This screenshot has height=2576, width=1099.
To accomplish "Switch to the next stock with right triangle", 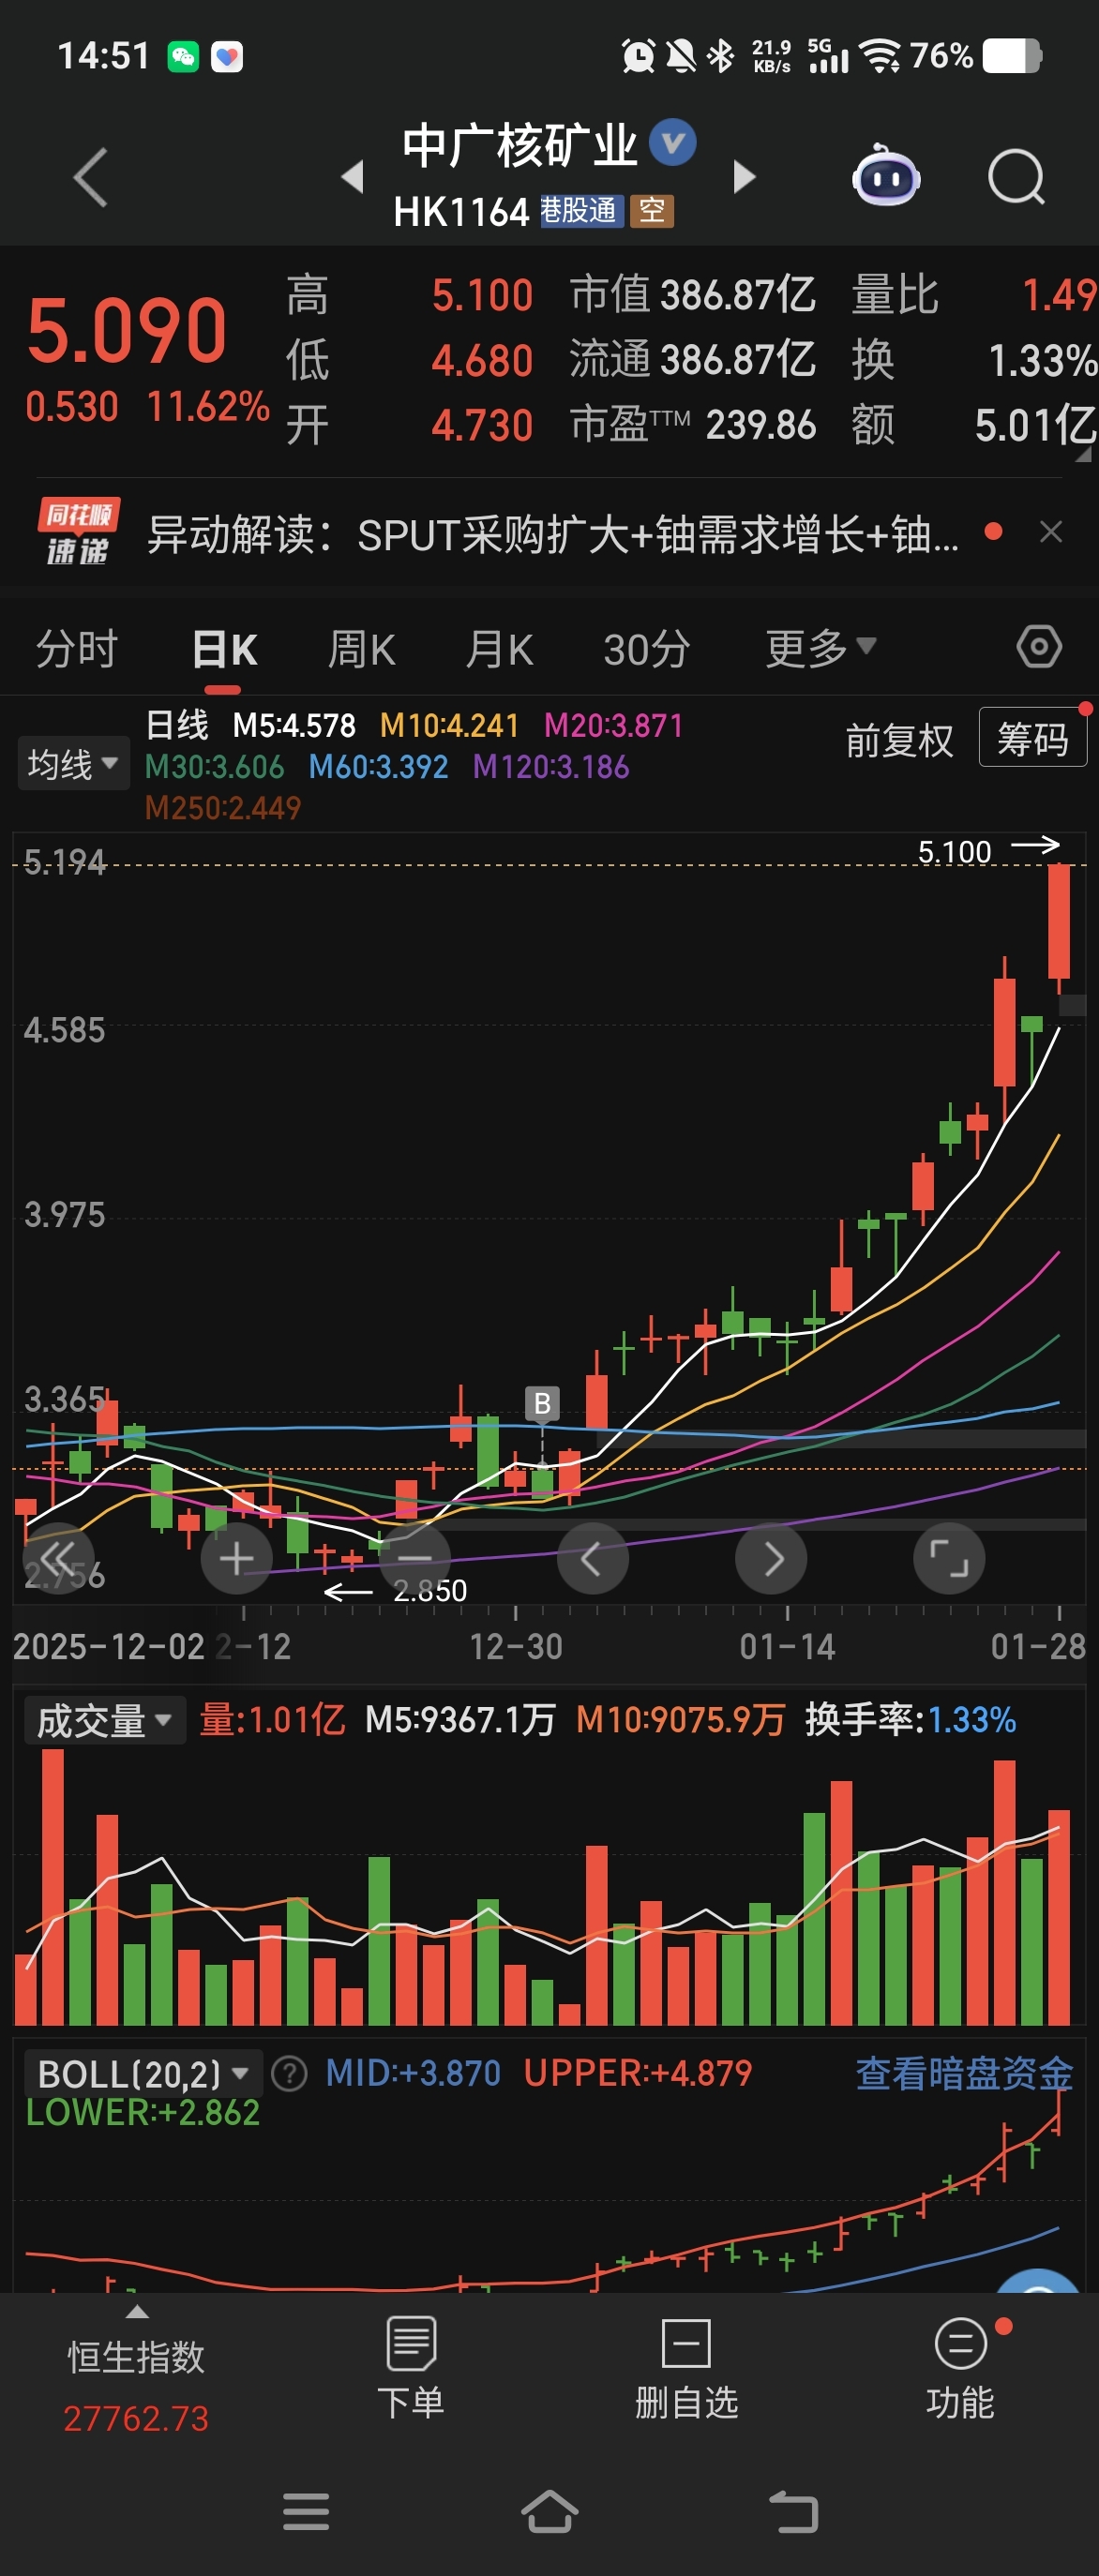I will pyautogui.click(x=744, y=177).
